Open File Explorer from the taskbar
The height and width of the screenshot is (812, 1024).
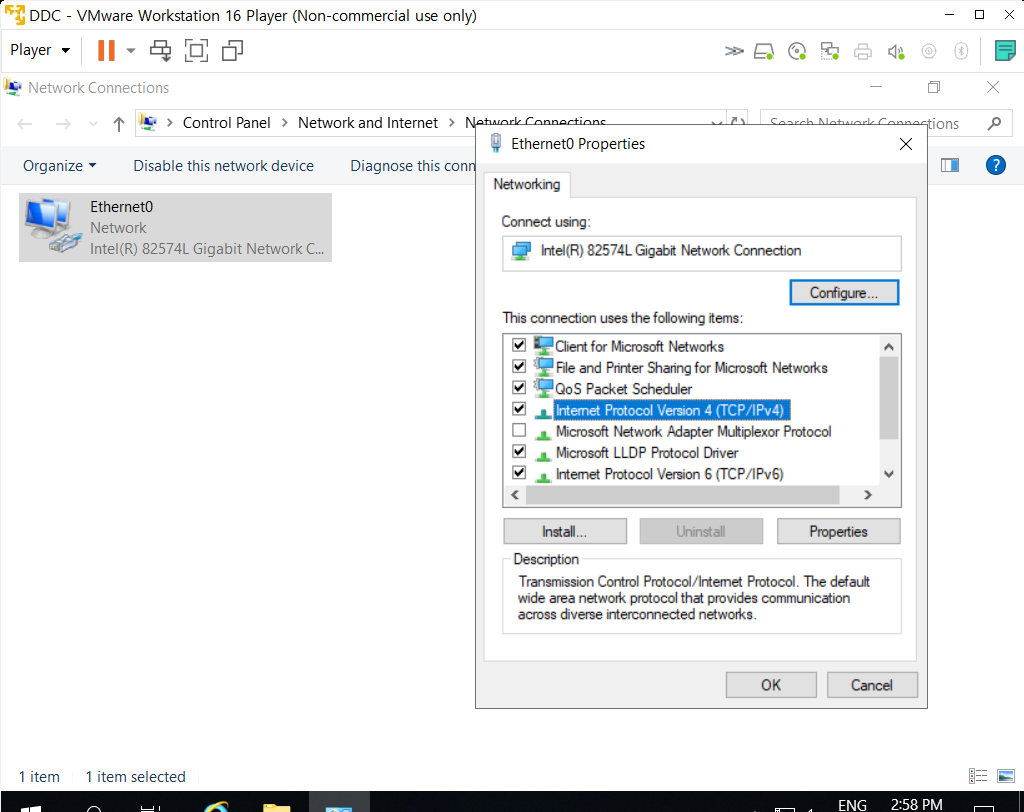point(276,806)
